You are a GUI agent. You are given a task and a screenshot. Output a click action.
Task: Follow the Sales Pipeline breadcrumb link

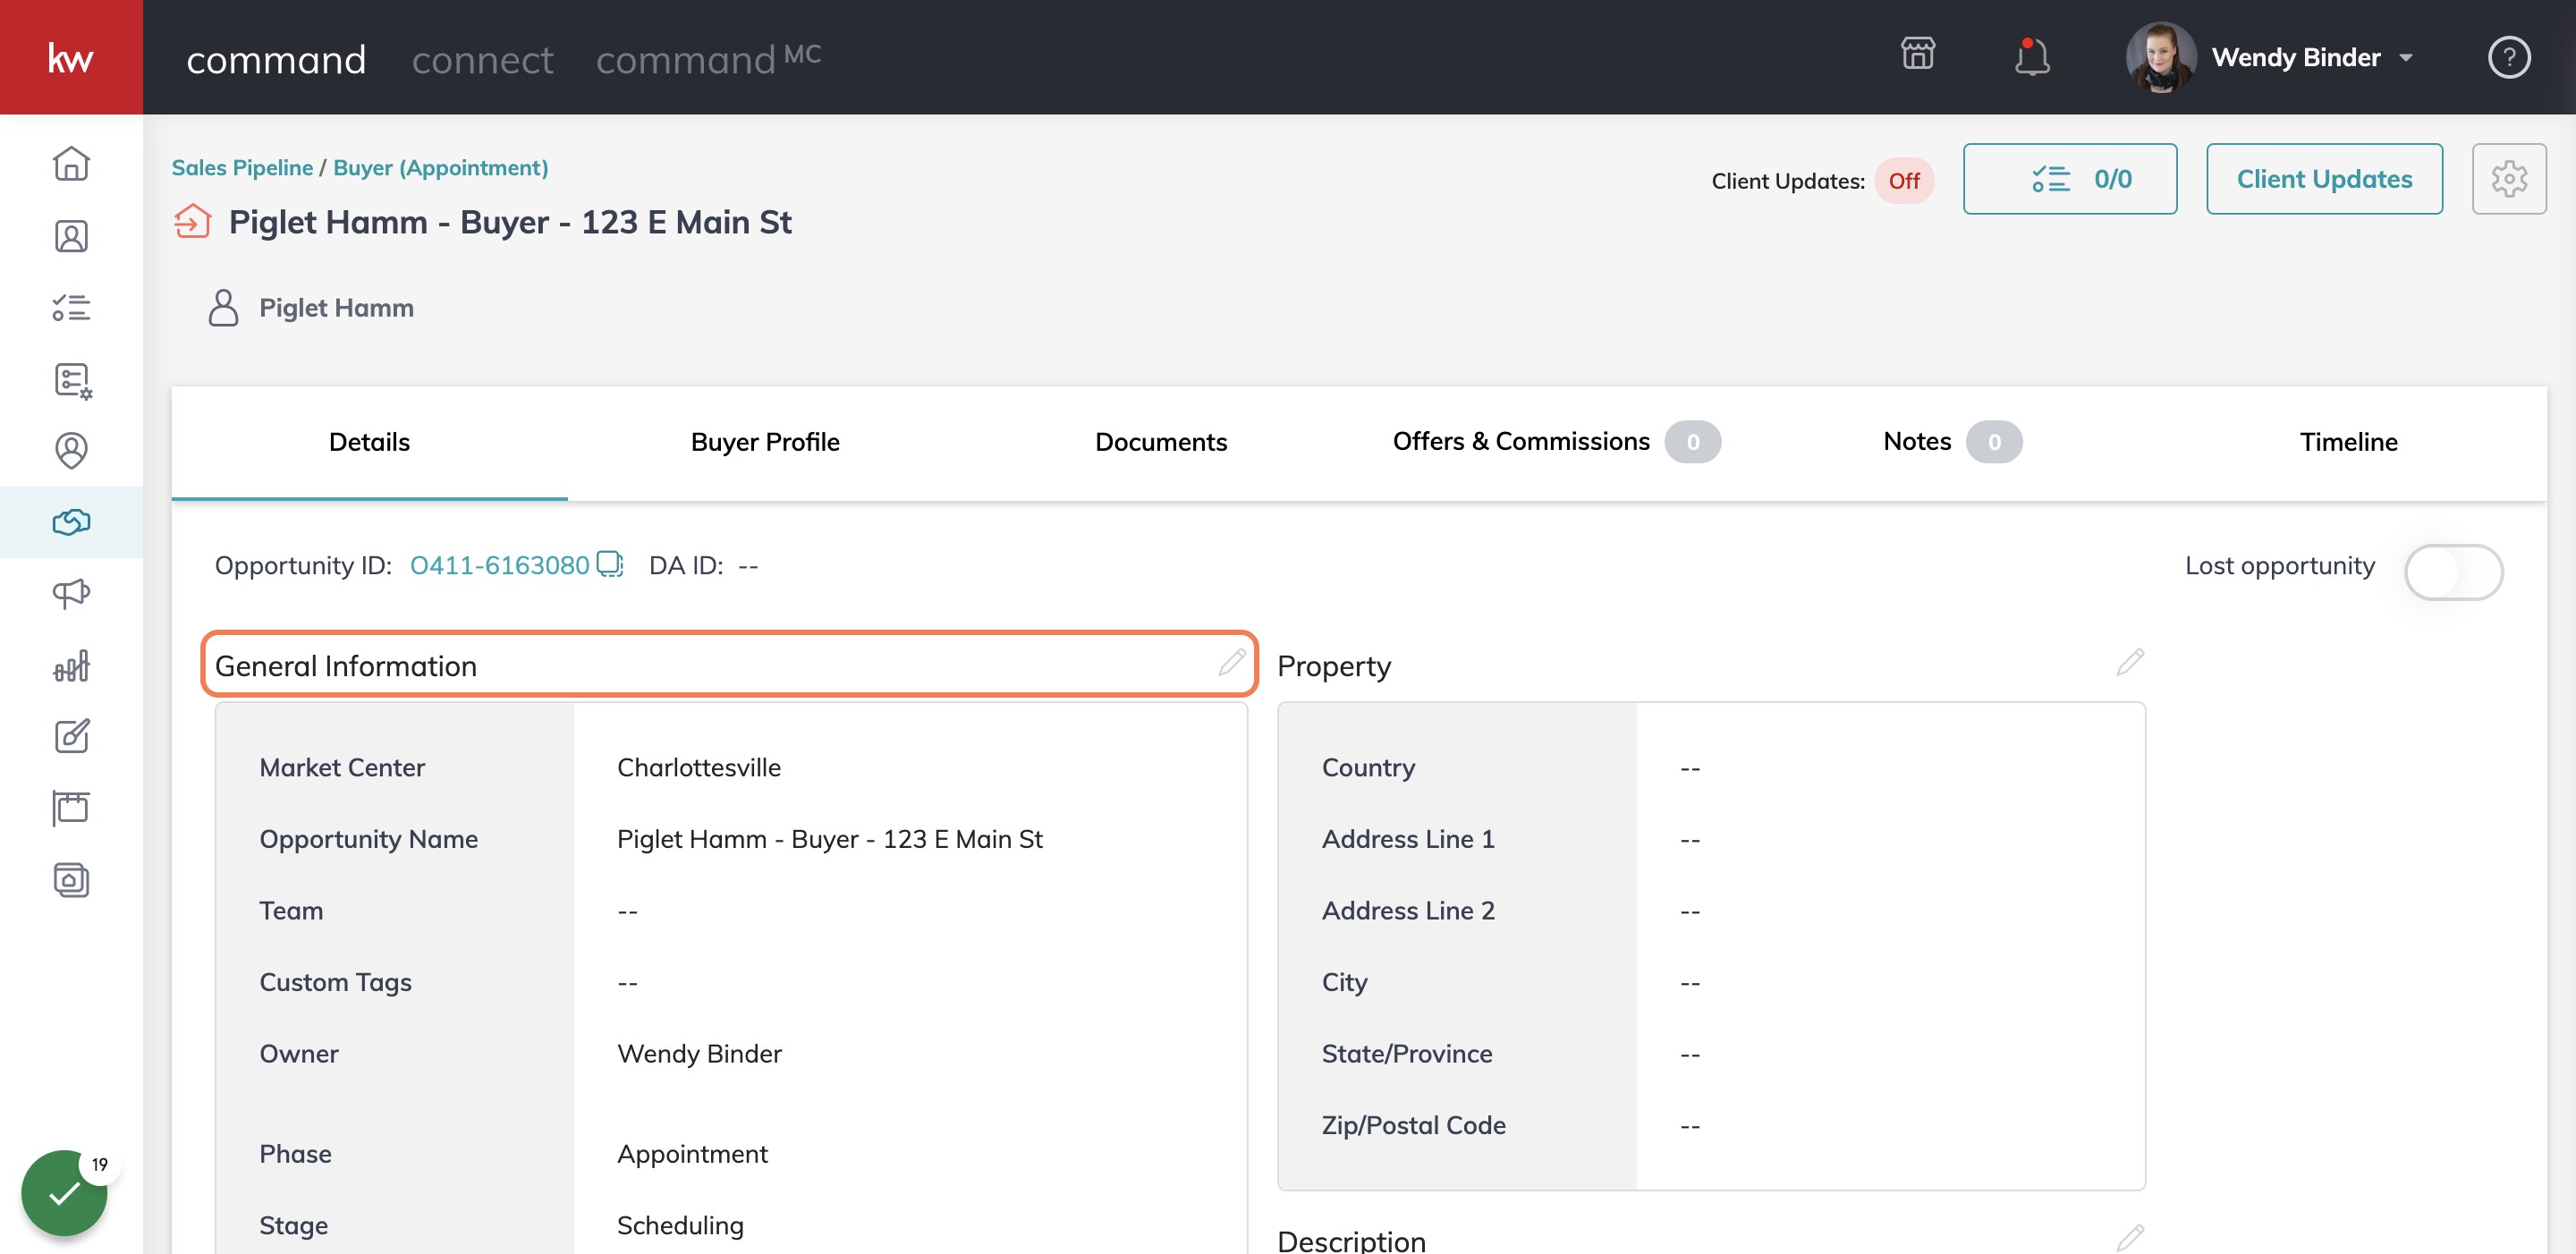tap(242, 168)
